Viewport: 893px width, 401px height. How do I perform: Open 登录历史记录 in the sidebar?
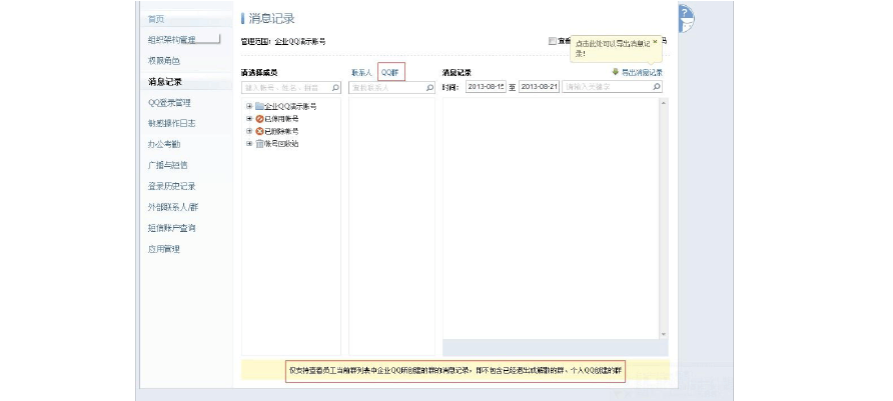tap(171, 186)
